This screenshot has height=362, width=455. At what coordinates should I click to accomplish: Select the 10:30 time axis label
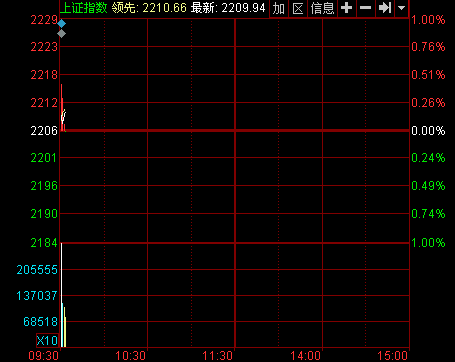130,356
